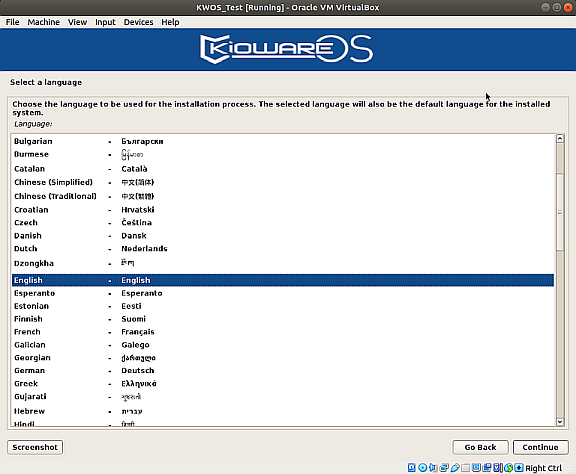576x474 pixels.
Task: Select Esperanto in the language list
Action: 282,293
